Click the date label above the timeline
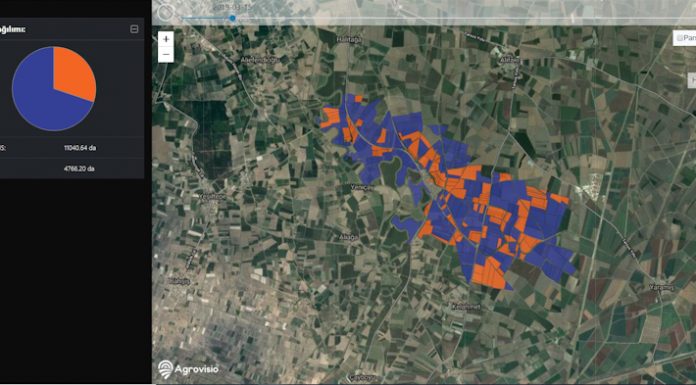The image size is (696, 385). (x=232, y=7)
